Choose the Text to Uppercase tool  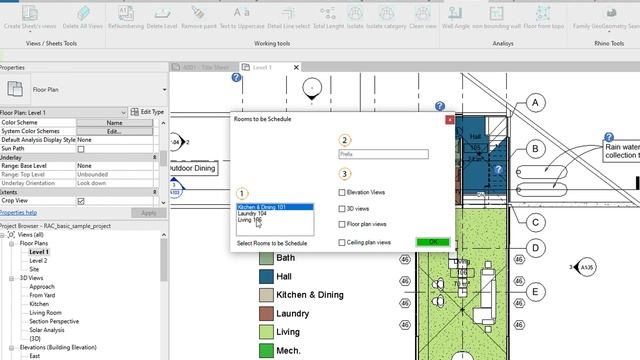pyautogui.click(x=242, y=18)
